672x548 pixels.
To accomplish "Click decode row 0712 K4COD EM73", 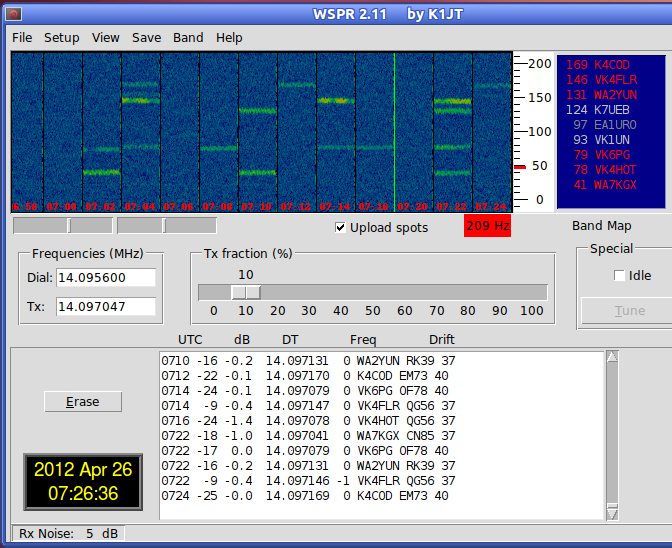I will [x=305, y=376].
